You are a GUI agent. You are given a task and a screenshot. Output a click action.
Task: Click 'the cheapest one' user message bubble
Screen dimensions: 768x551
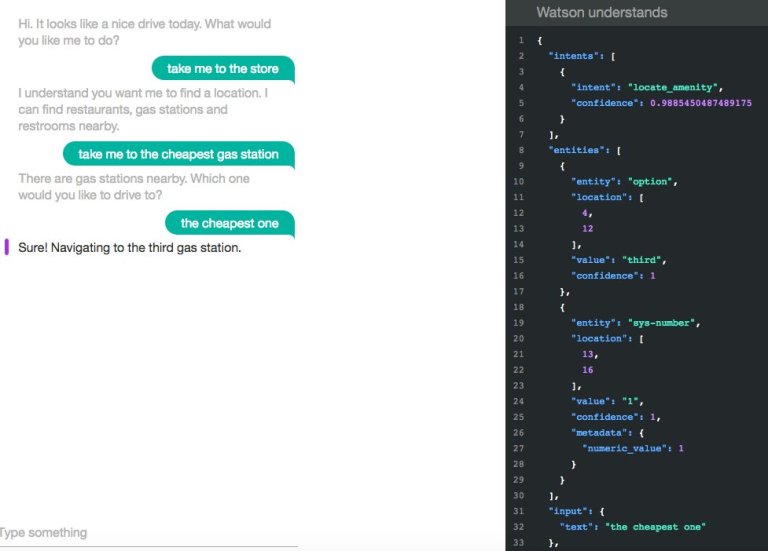tap(229, 223)
